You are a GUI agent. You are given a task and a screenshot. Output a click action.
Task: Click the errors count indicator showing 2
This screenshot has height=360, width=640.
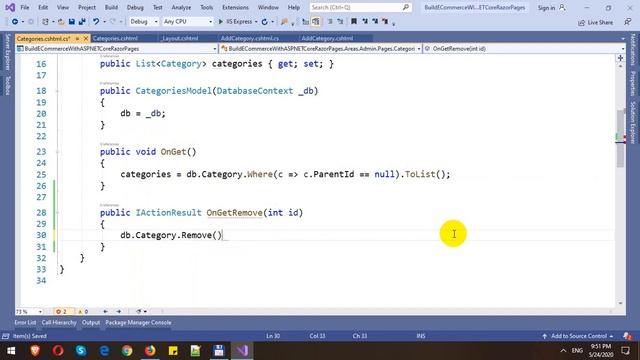coord(62,311)
